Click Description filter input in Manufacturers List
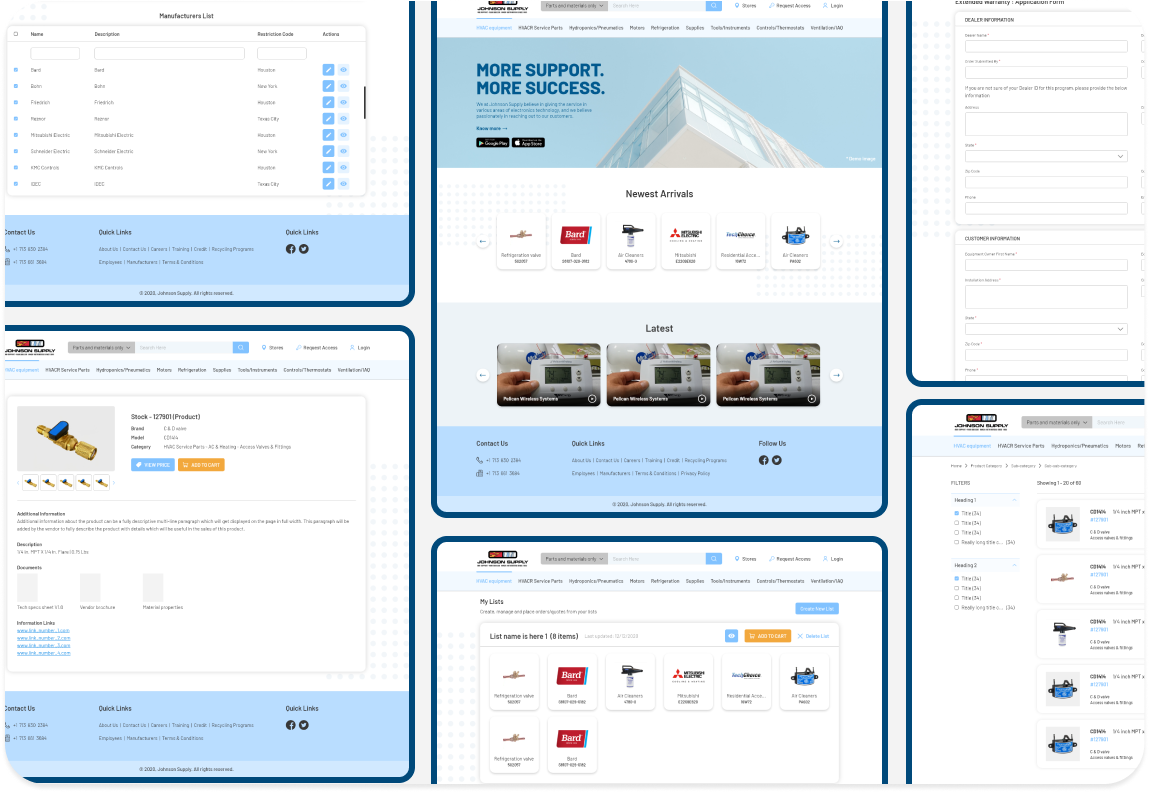The image size is (1150, 793). click(169, 53)
